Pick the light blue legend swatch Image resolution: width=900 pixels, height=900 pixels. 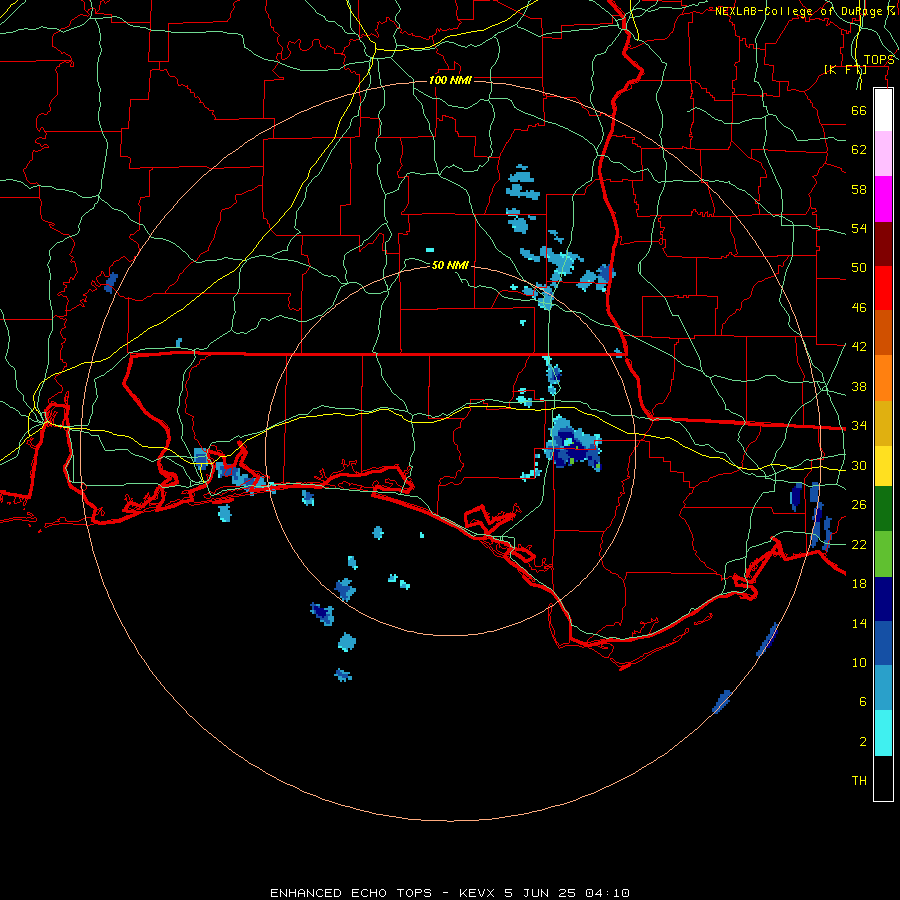pyautogui.click(x=883, y=688)
